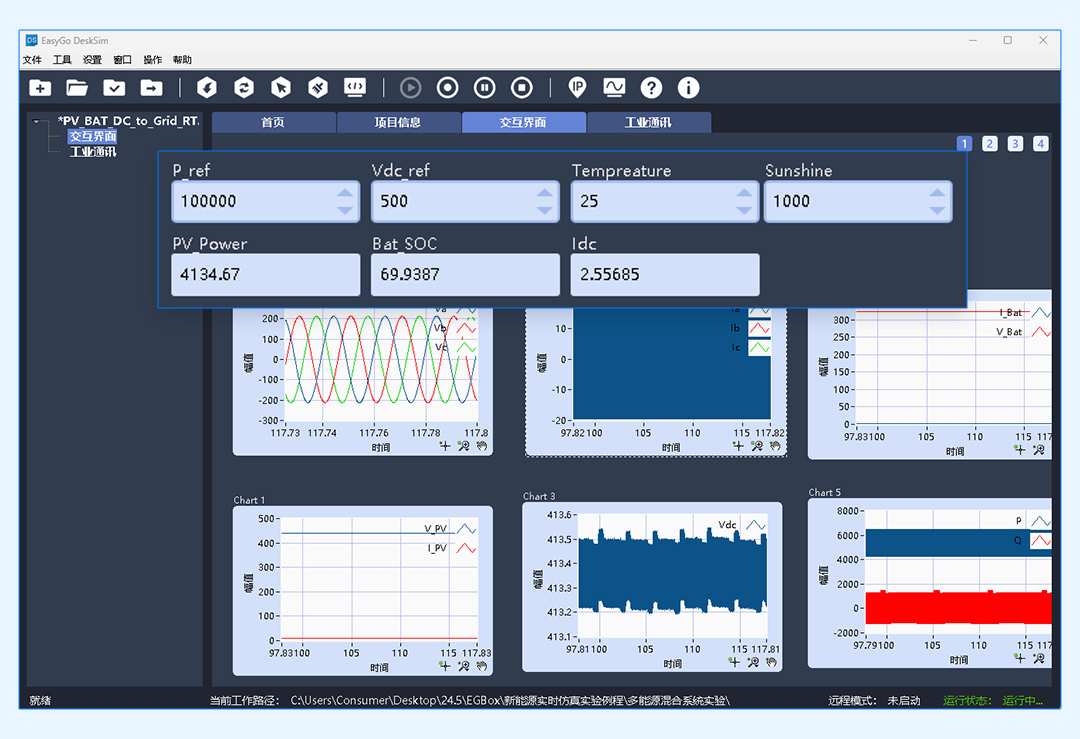Select interface page 4 button

coord(1040,144)
